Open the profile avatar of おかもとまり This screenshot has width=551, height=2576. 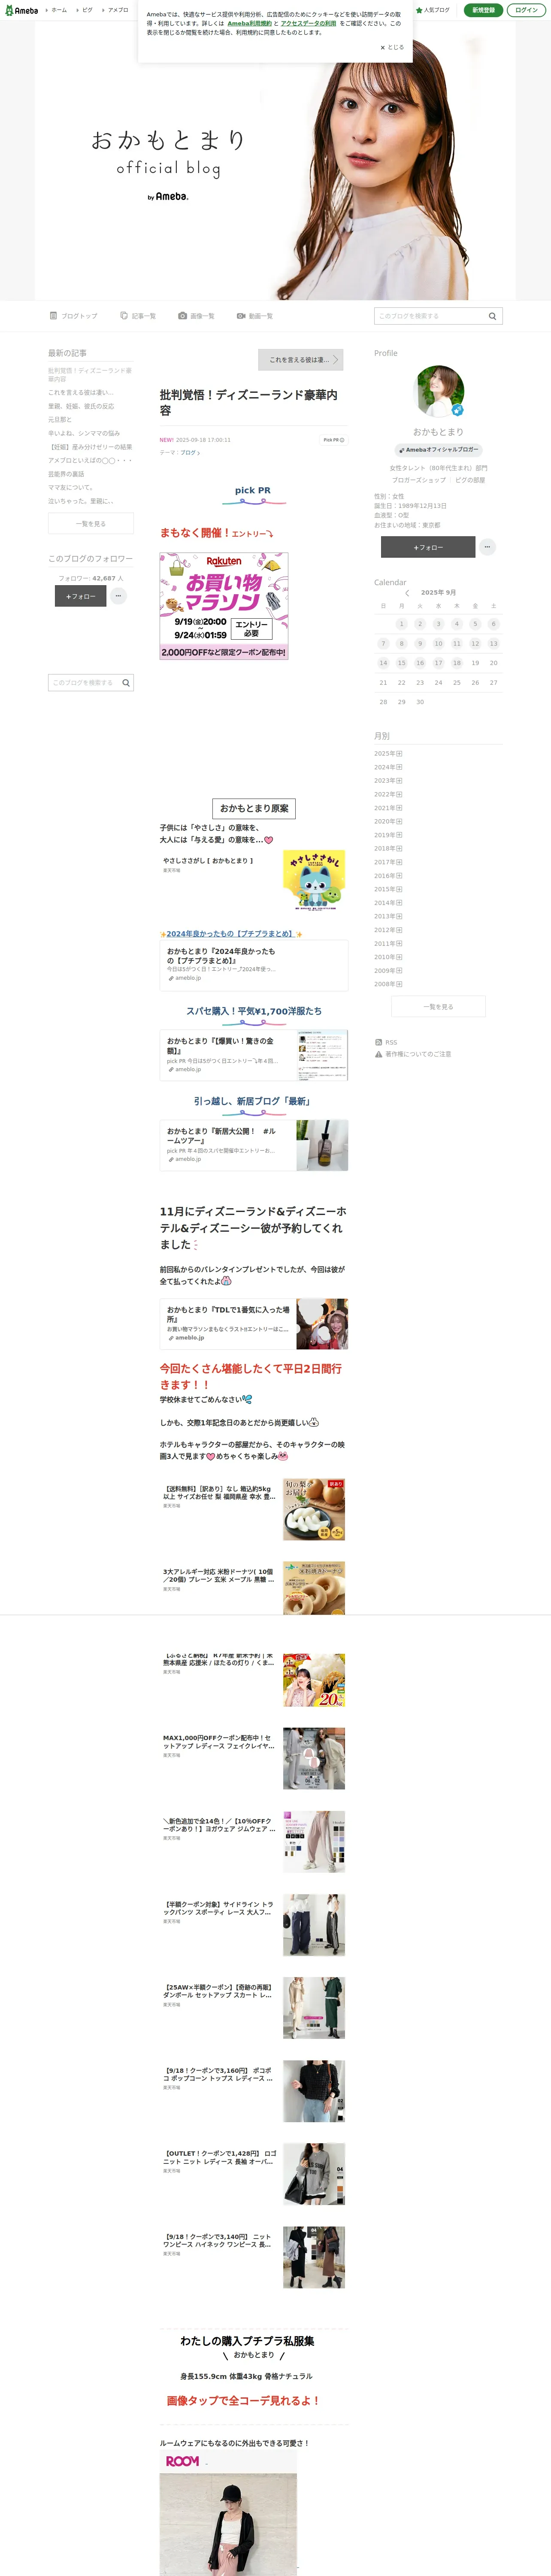[440, 391]
